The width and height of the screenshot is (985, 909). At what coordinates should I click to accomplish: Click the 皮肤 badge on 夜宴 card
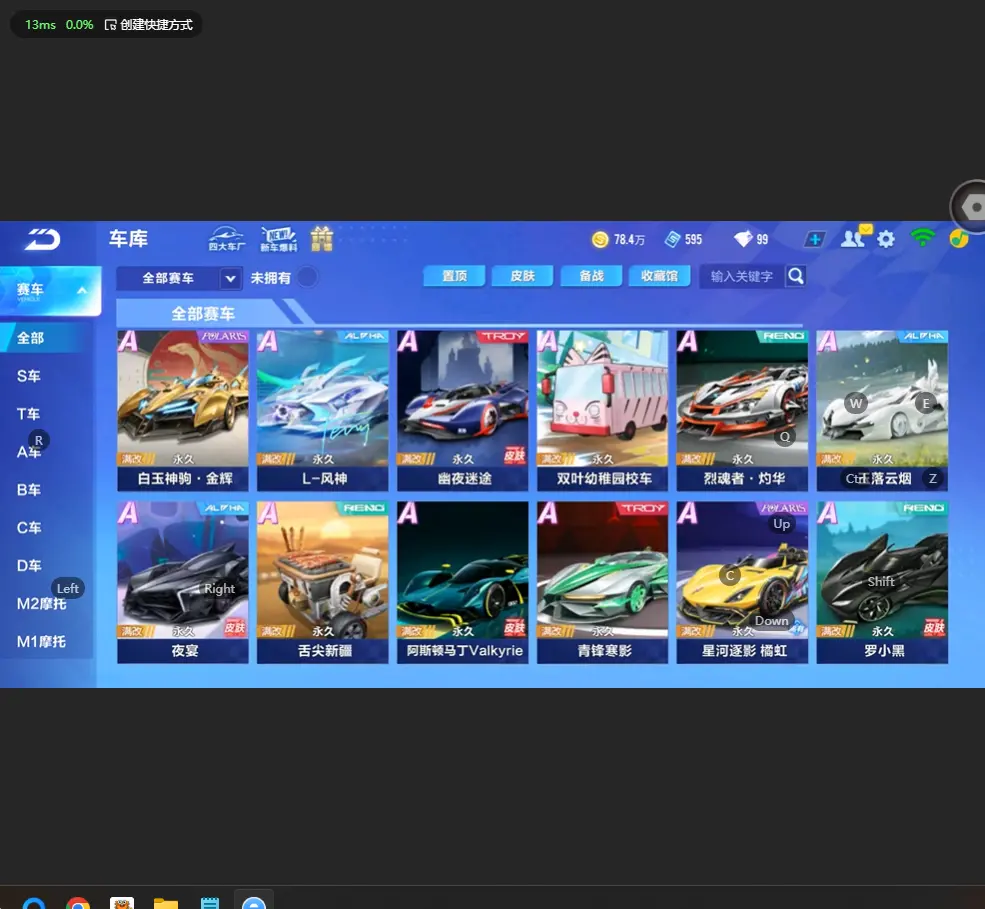tap(235, 628)
